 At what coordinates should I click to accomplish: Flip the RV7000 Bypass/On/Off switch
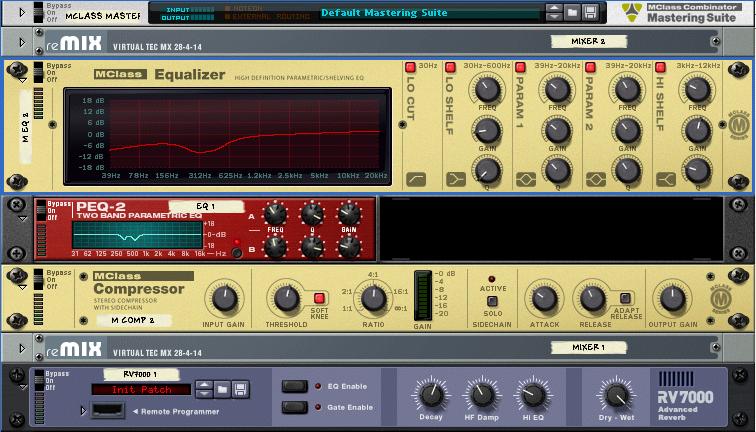(x=38, y=380)
